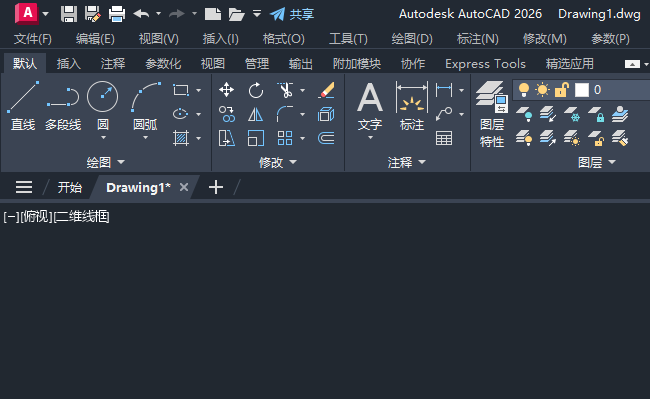Viewport: 650px width, 399px height.
Task: Activate the Trim scissors icon
Action: tap(285, 90)
